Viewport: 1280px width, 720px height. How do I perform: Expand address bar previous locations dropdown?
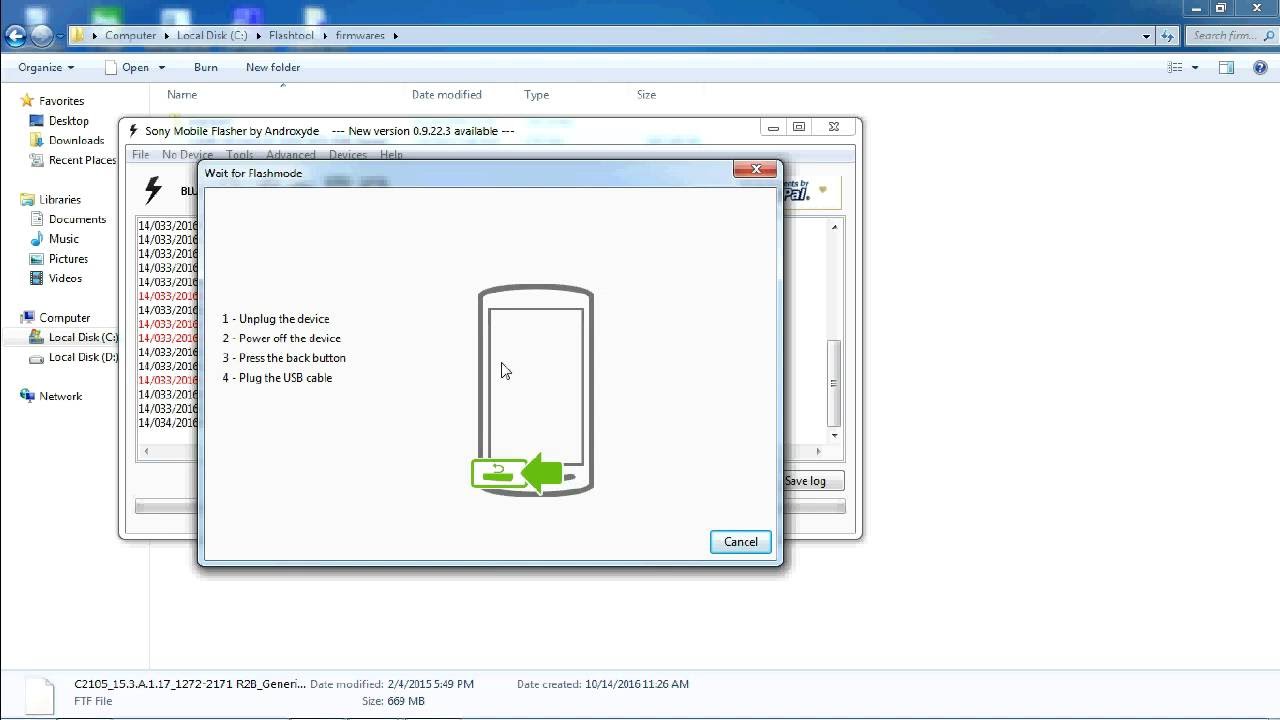click(x=1146, y=35)
